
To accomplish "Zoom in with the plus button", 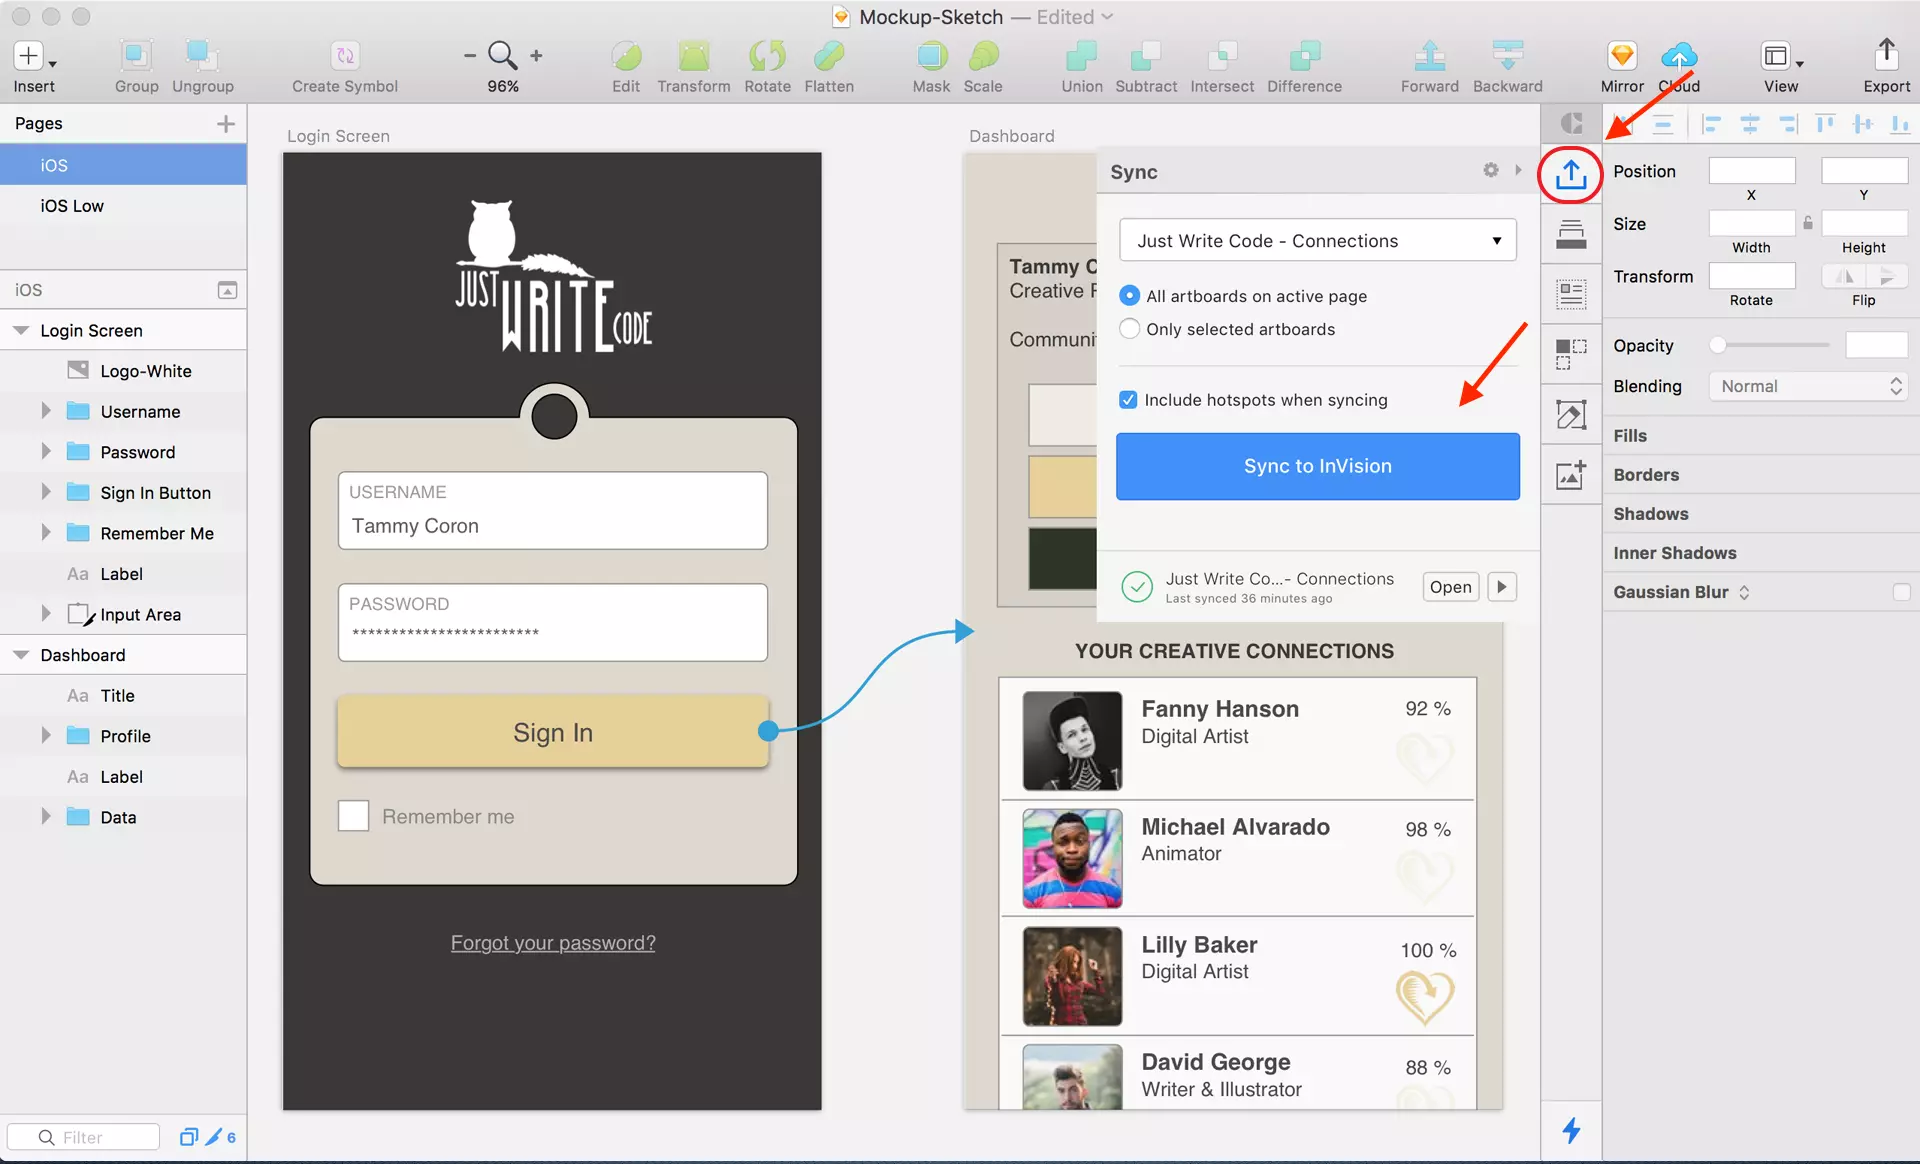I will (536, 56).
